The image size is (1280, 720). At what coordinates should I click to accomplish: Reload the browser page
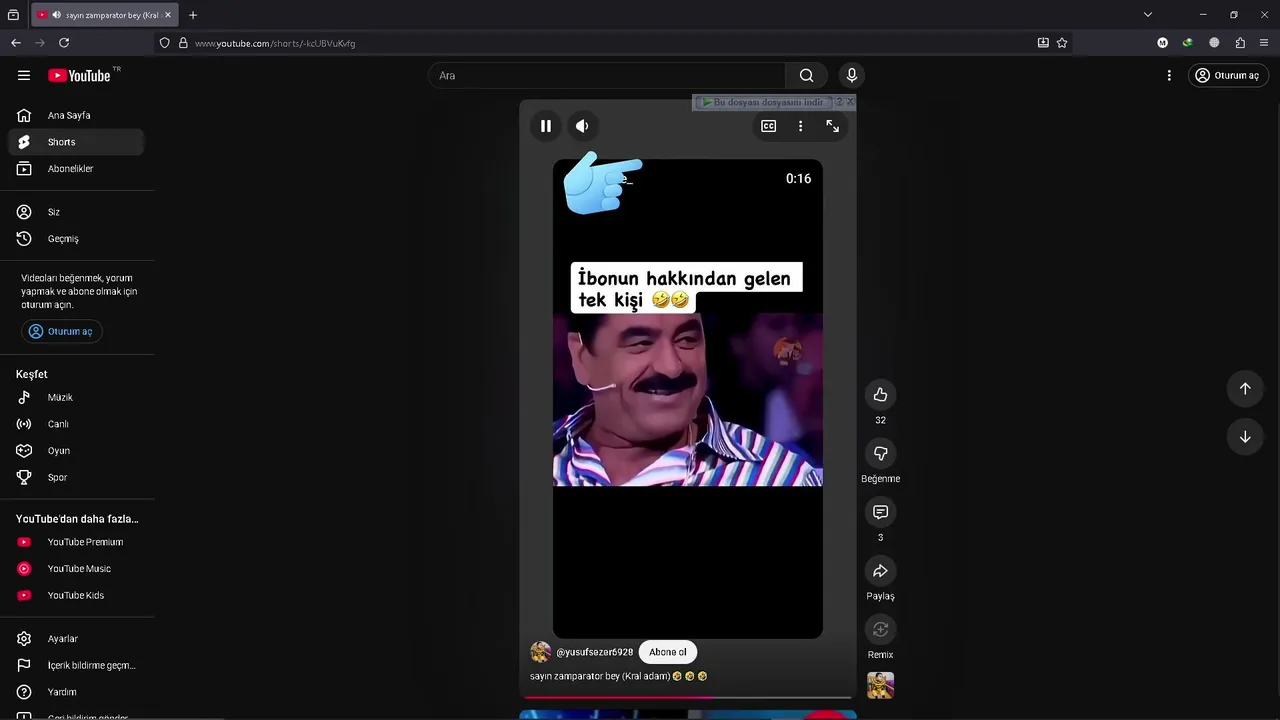64,43
